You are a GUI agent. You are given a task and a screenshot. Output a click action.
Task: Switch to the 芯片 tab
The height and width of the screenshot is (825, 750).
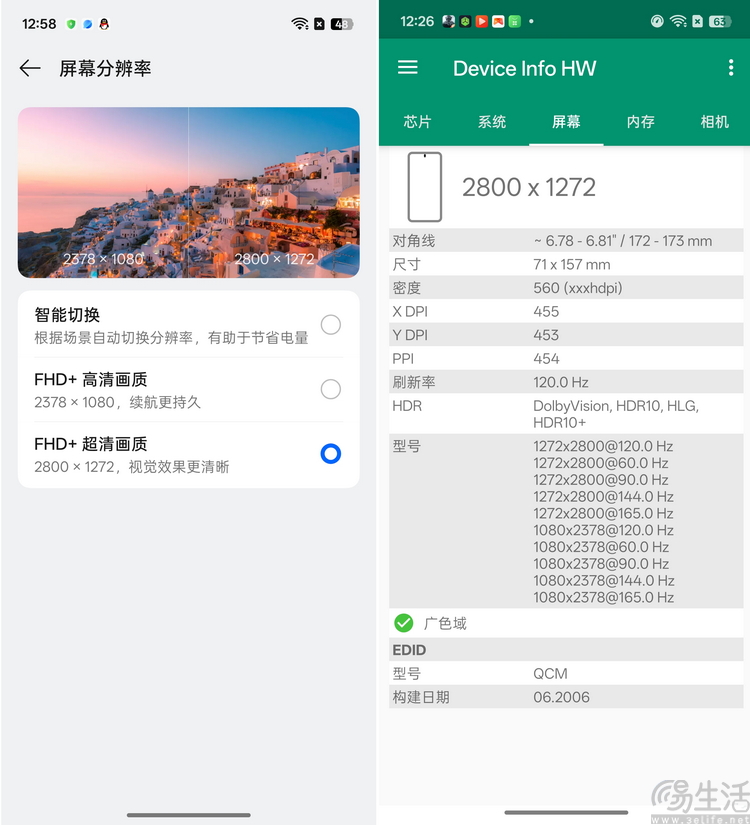pos(417,121)
